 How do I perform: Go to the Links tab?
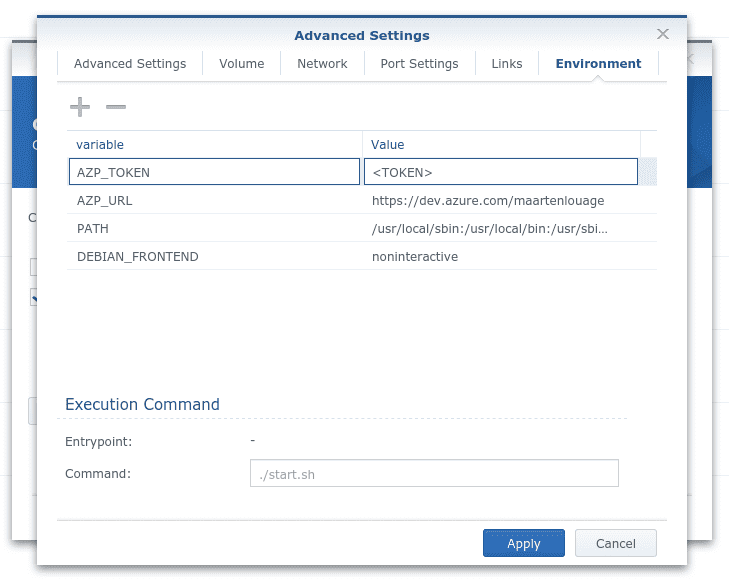click(507, 64)
